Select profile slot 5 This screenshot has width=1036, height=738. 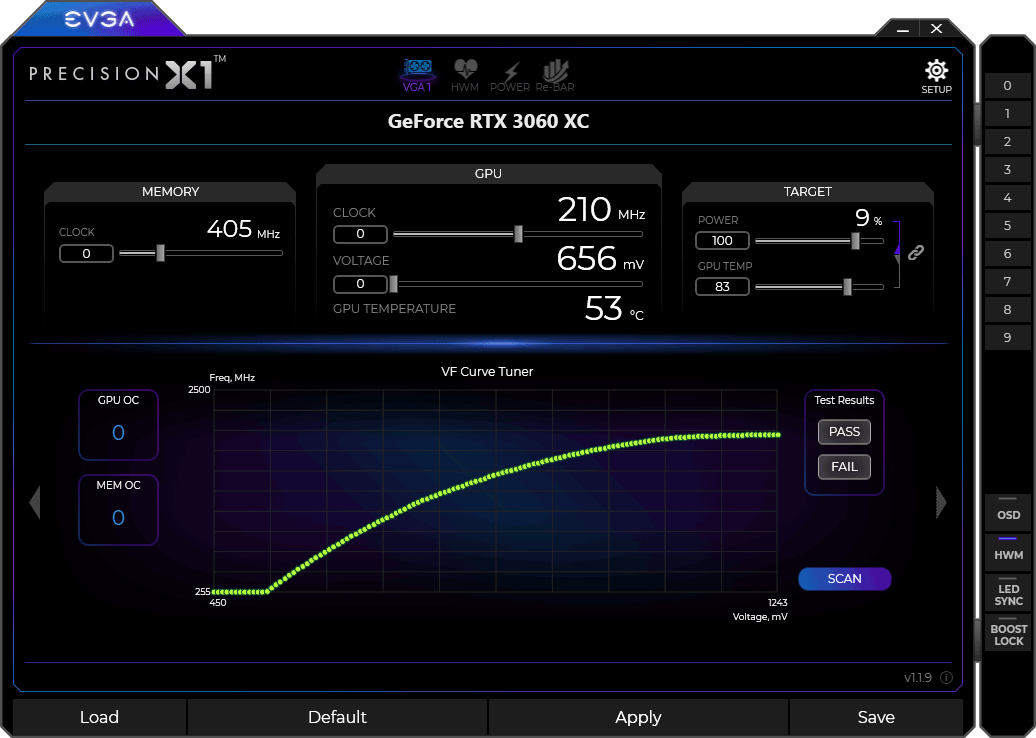(x=1008, y=225)
